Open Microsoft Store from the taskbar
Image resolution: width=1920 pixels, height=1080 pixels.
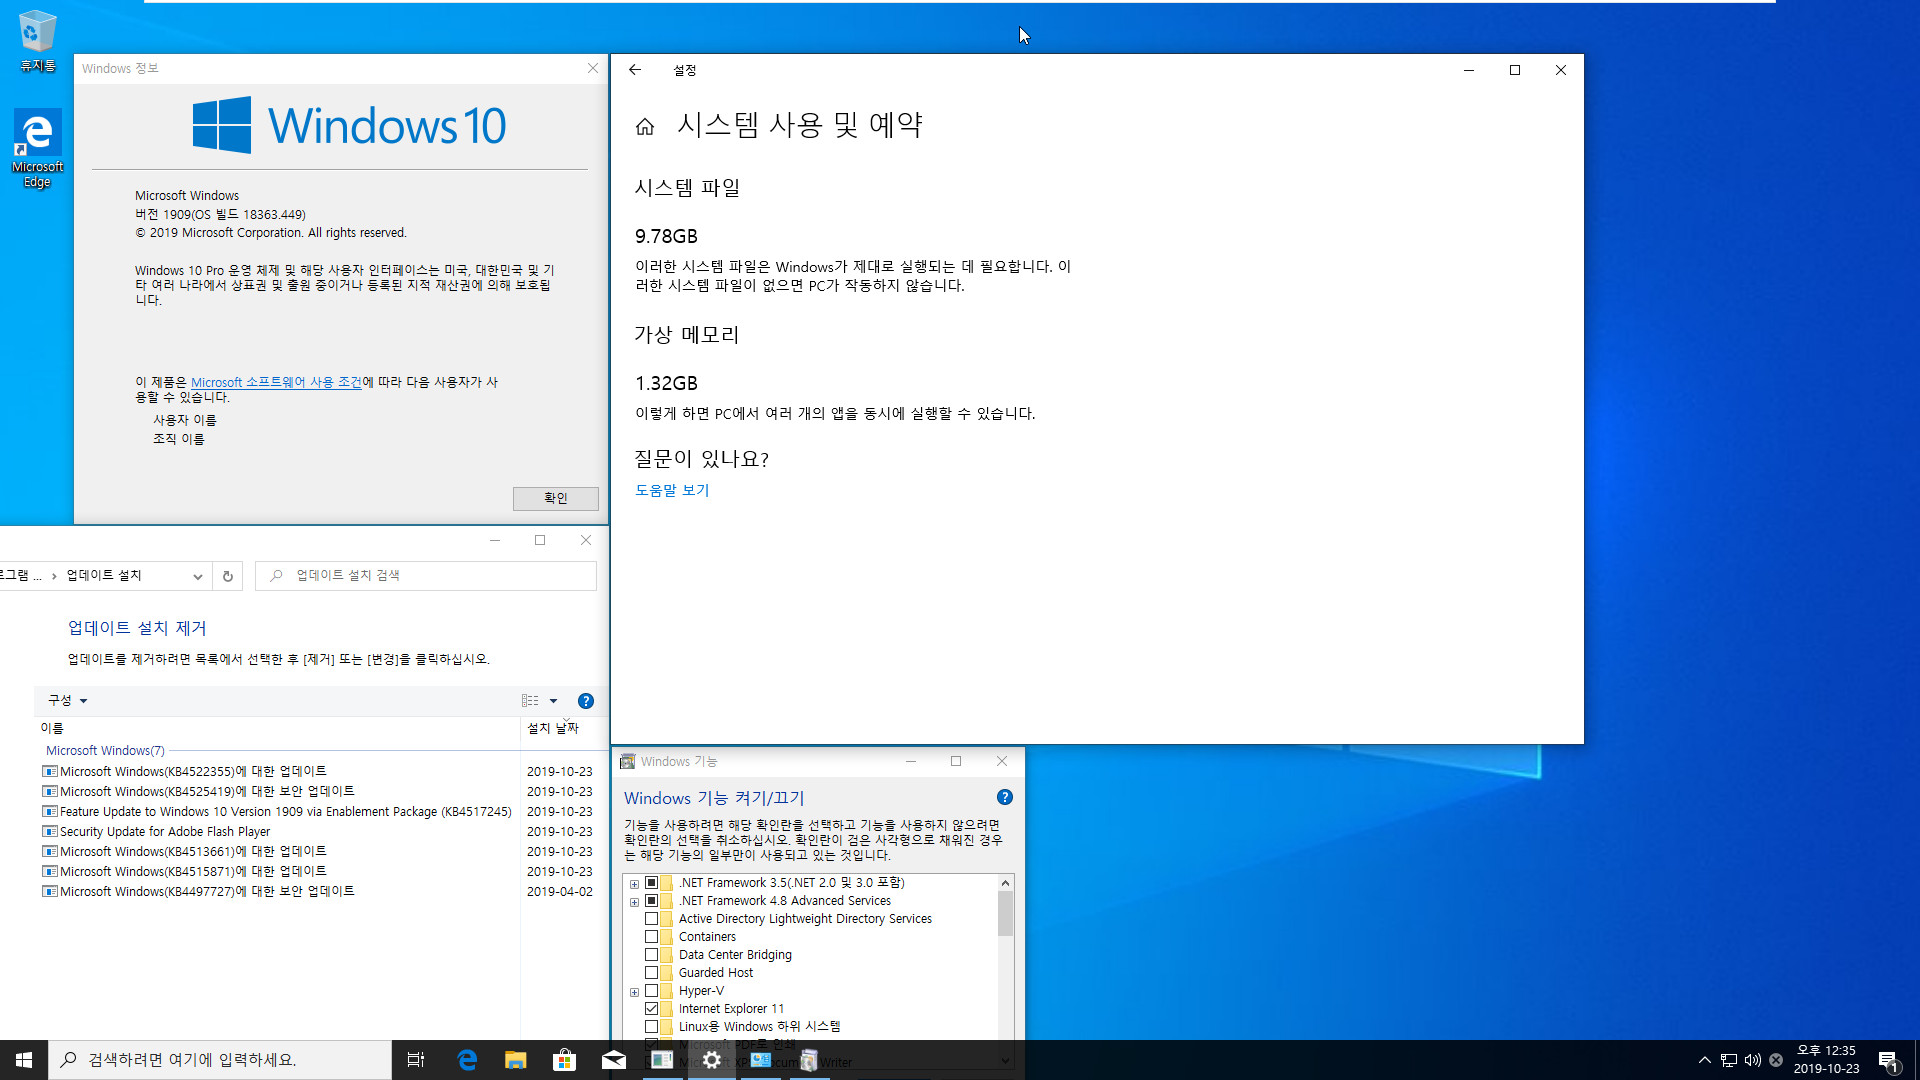[565, 1060]
